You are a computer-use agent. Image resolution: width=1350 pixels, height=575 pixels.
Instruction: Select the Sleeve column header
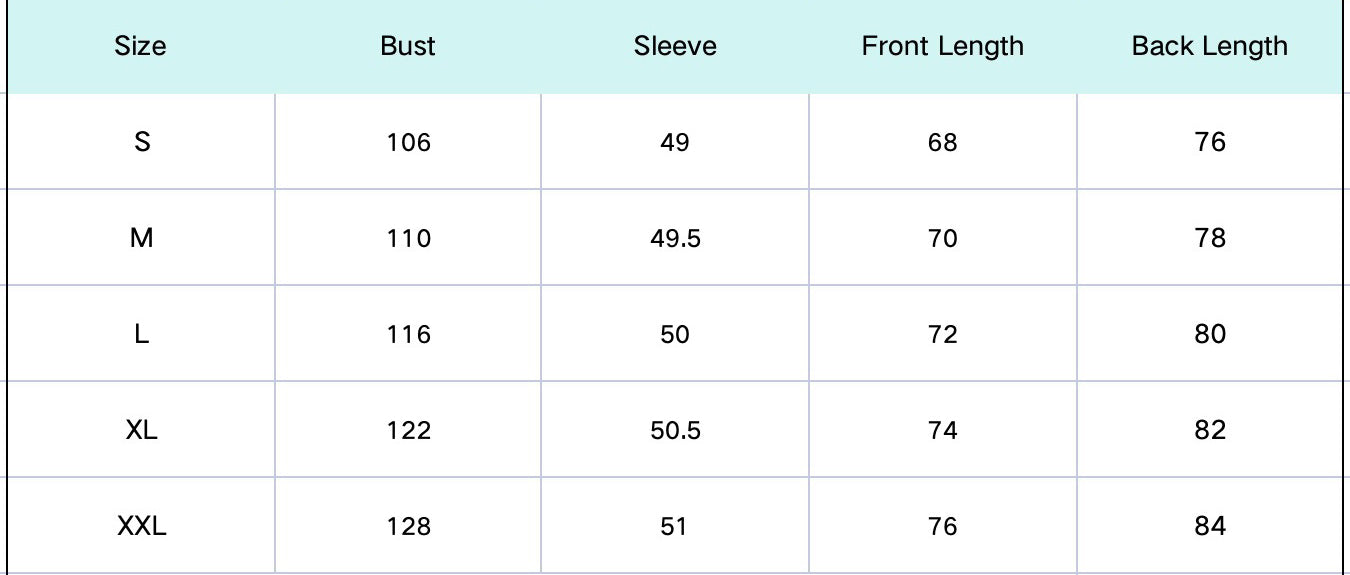click(675, 46)
